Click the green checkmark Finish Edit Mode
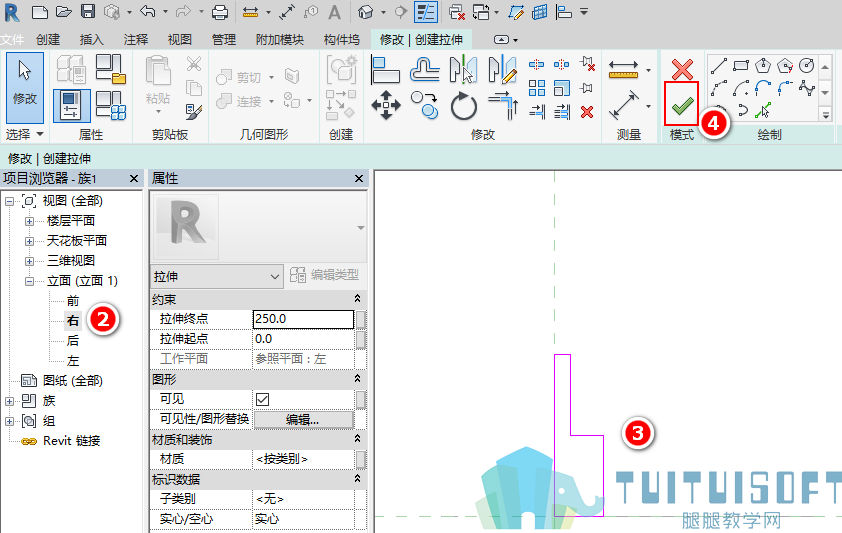The width and height of the screenshot is (842, 533). 681,106
